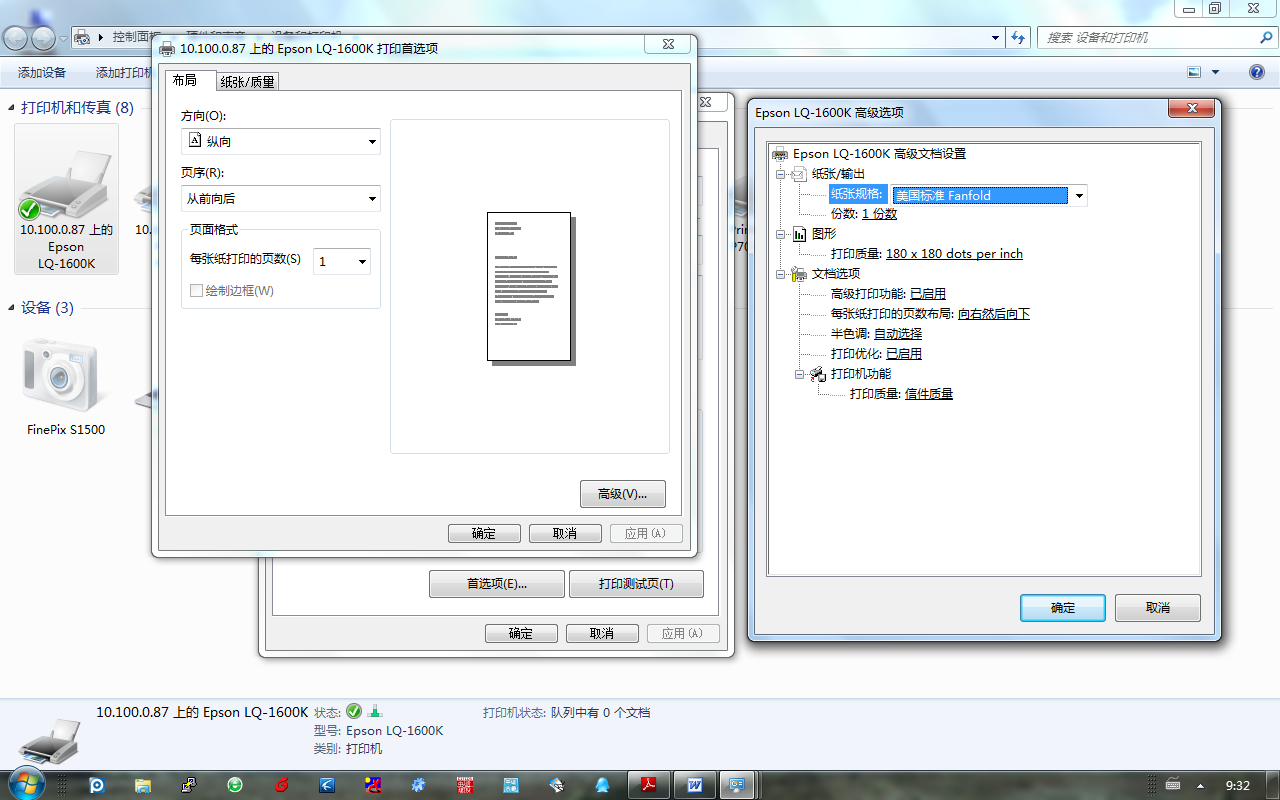
Task: Click the large printer icon in the details pane
Action: [49, 741]
